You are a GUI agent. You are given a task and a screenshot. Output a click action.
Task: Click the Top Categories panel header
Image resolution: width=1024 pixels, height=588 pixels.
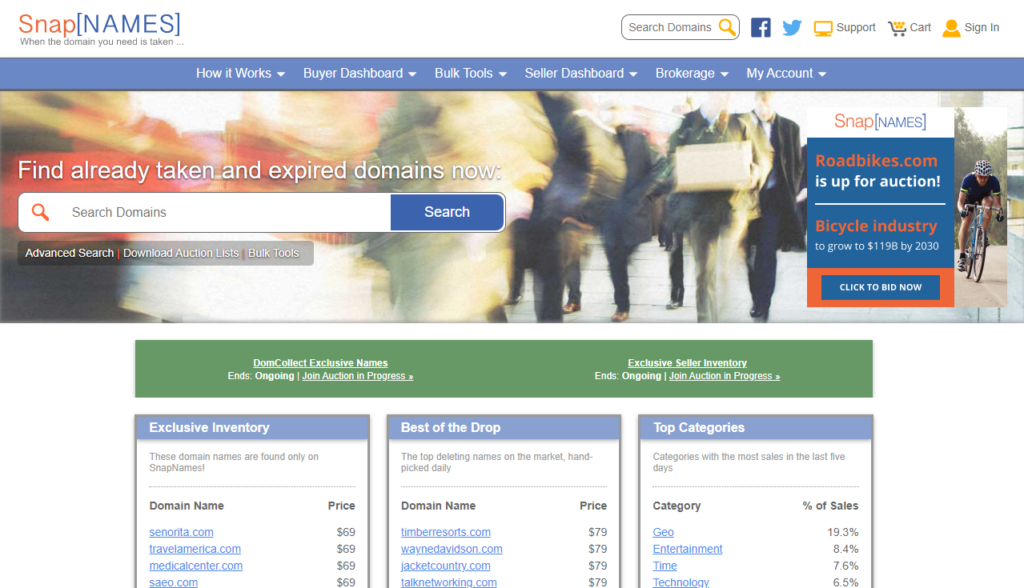coord(756,427)
